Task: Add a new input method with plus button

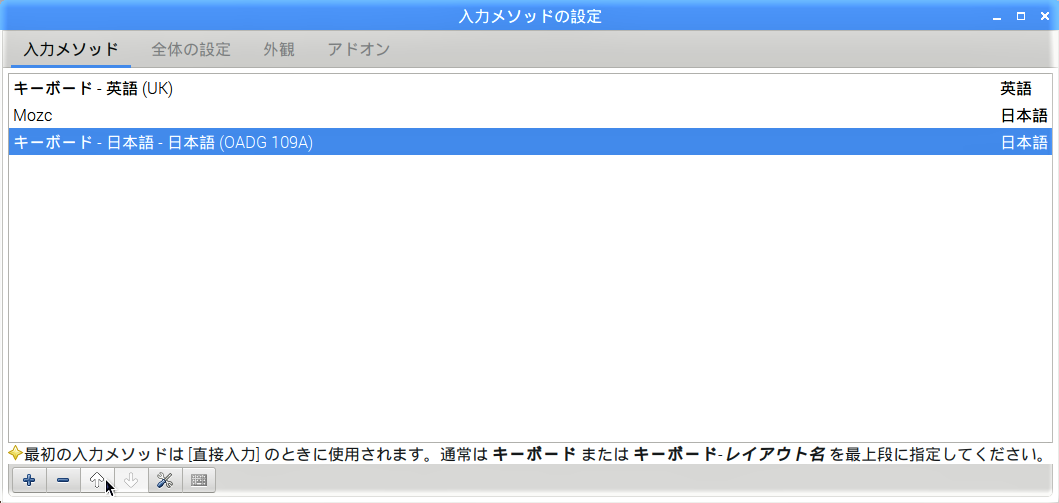Action: click(x=29, y=480)
